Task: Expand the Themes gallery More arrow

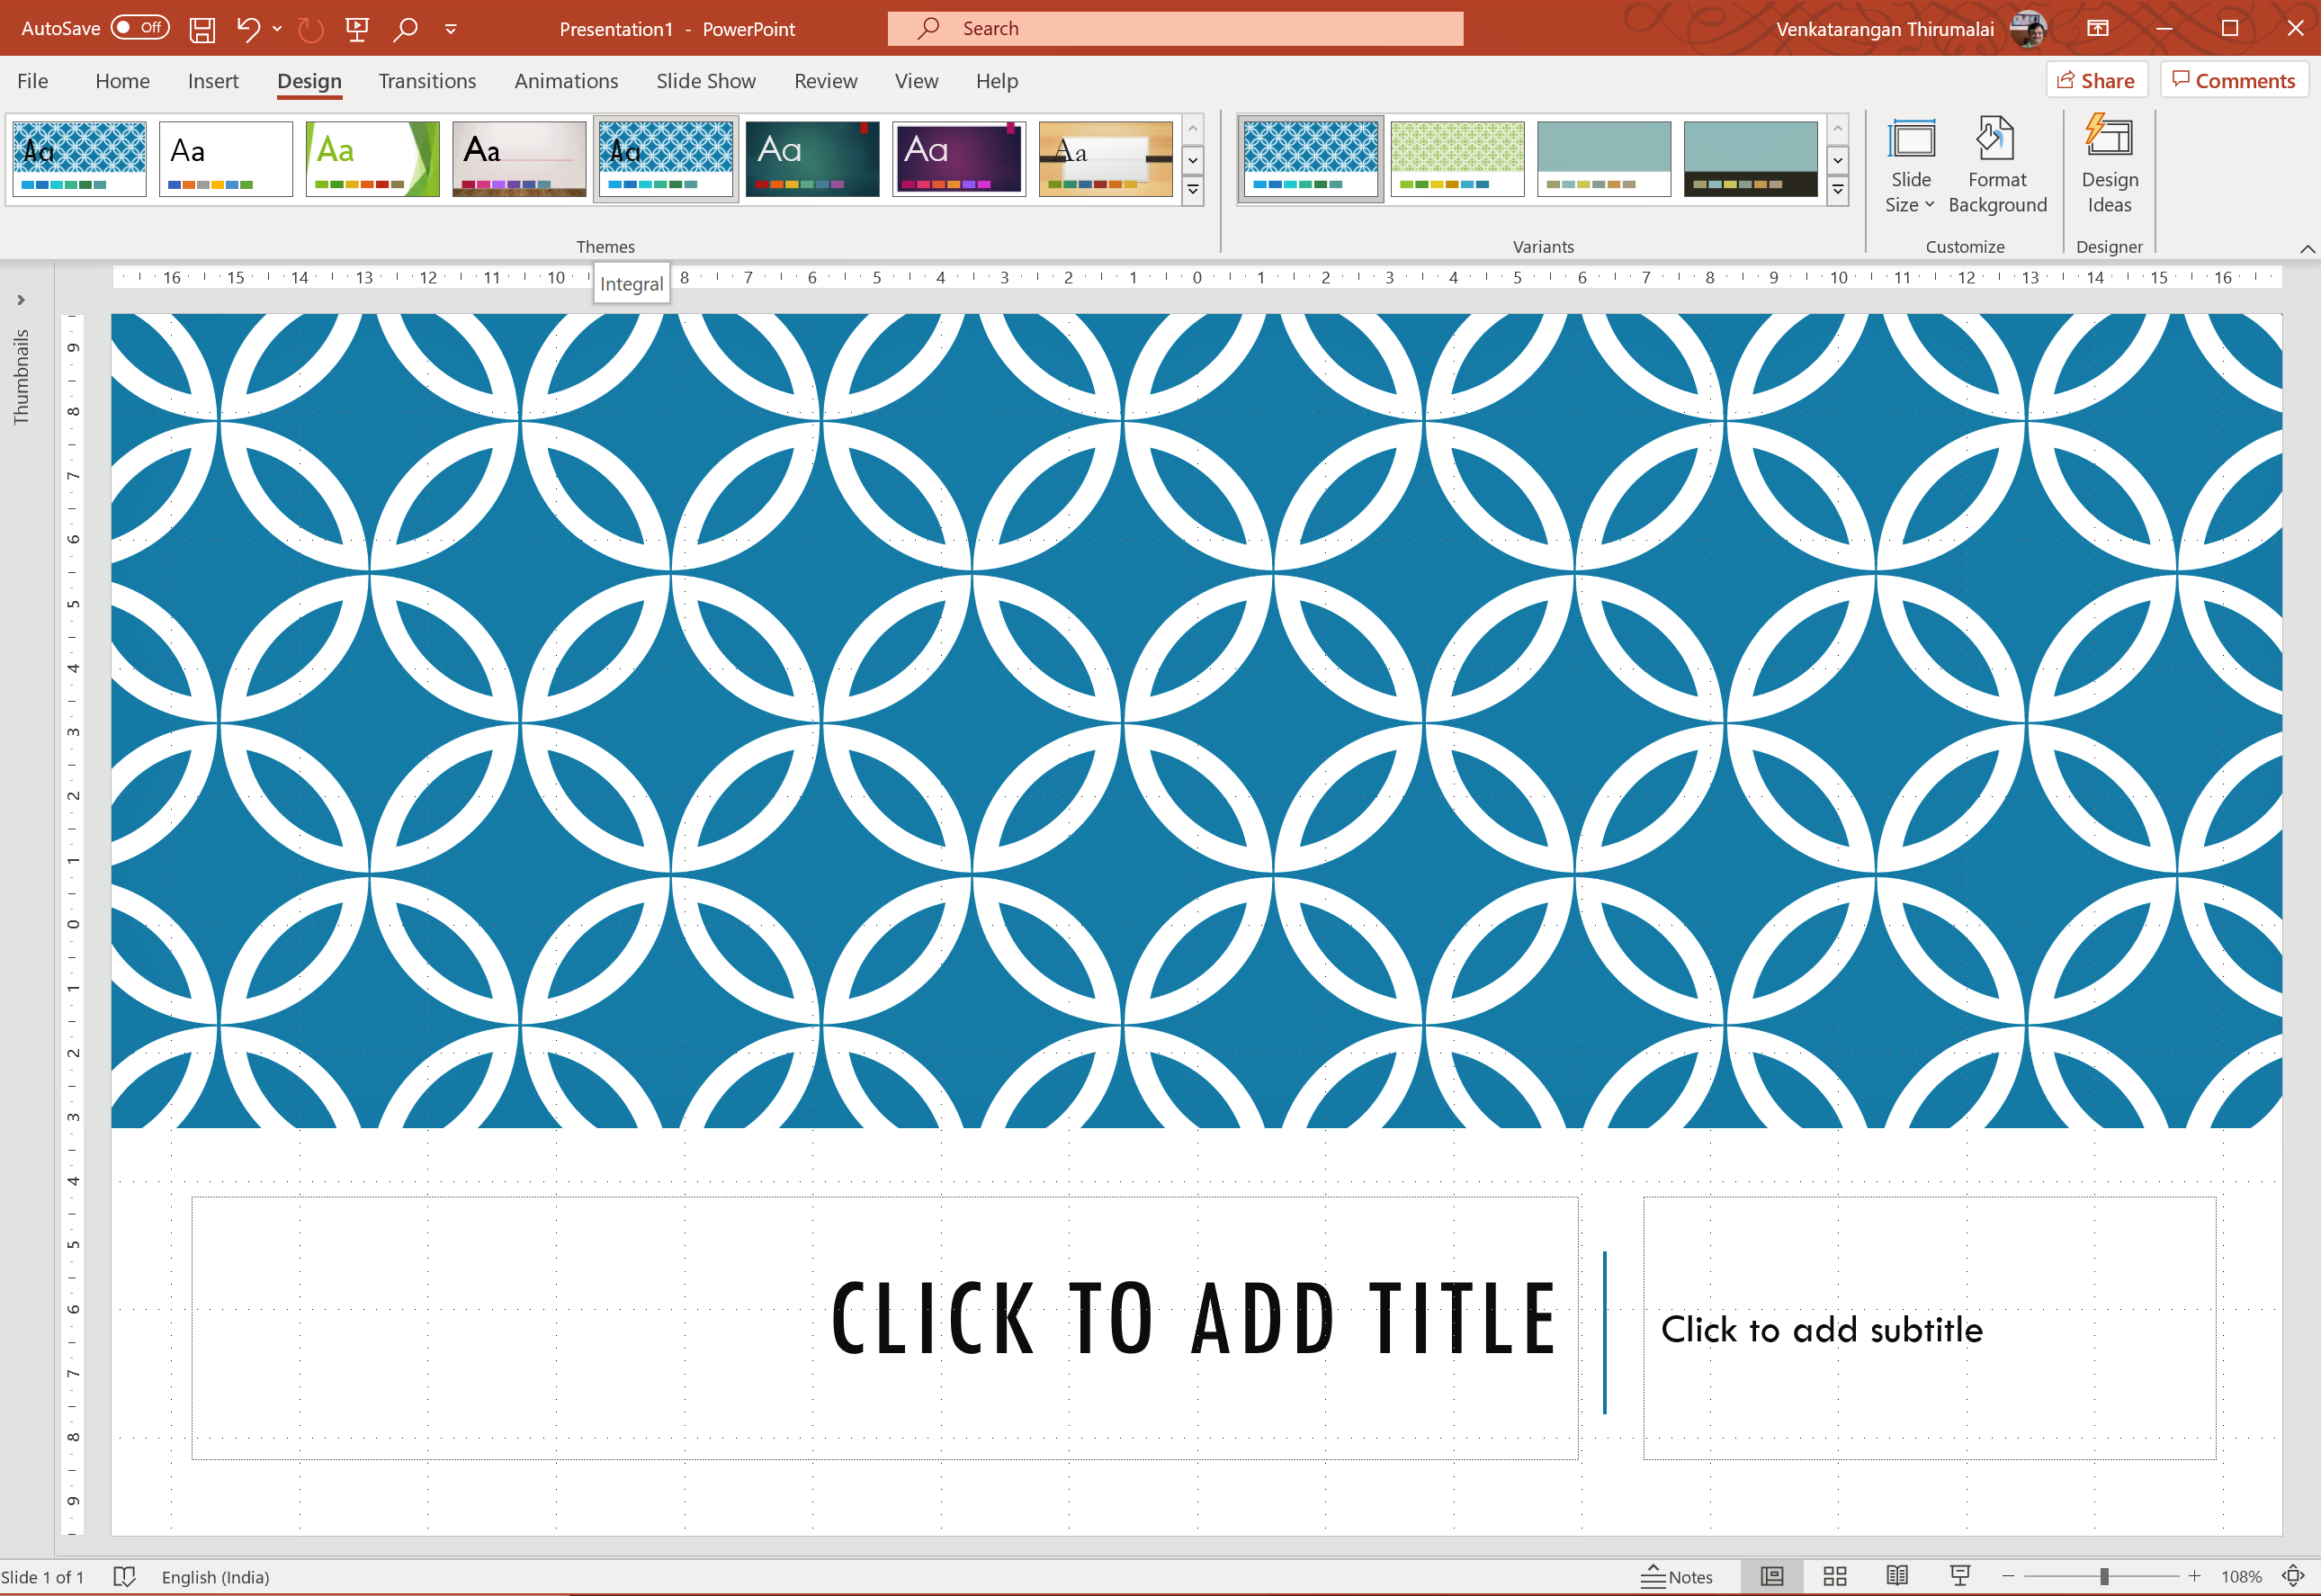Action: tap(1192, 190)
